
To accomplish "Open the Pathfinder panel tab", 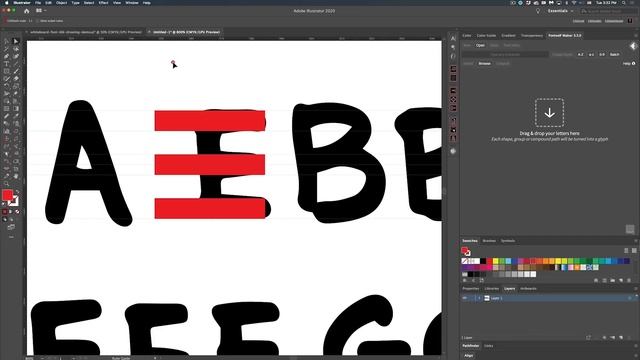I will pos(471,346).
